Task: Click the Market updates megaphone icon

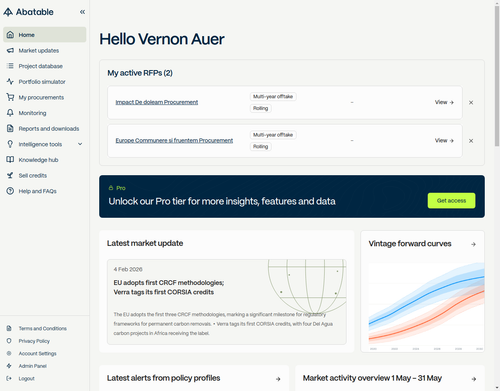Action: pos(10,50)
